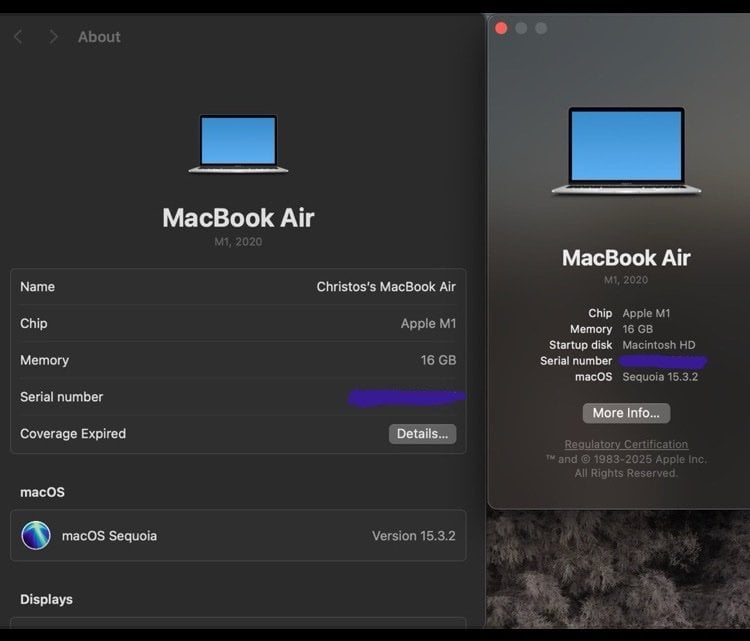This screenshot has height=641, width=750.
Task: Click M1, 2020 subtitle in settings
Action: [238, 242]
